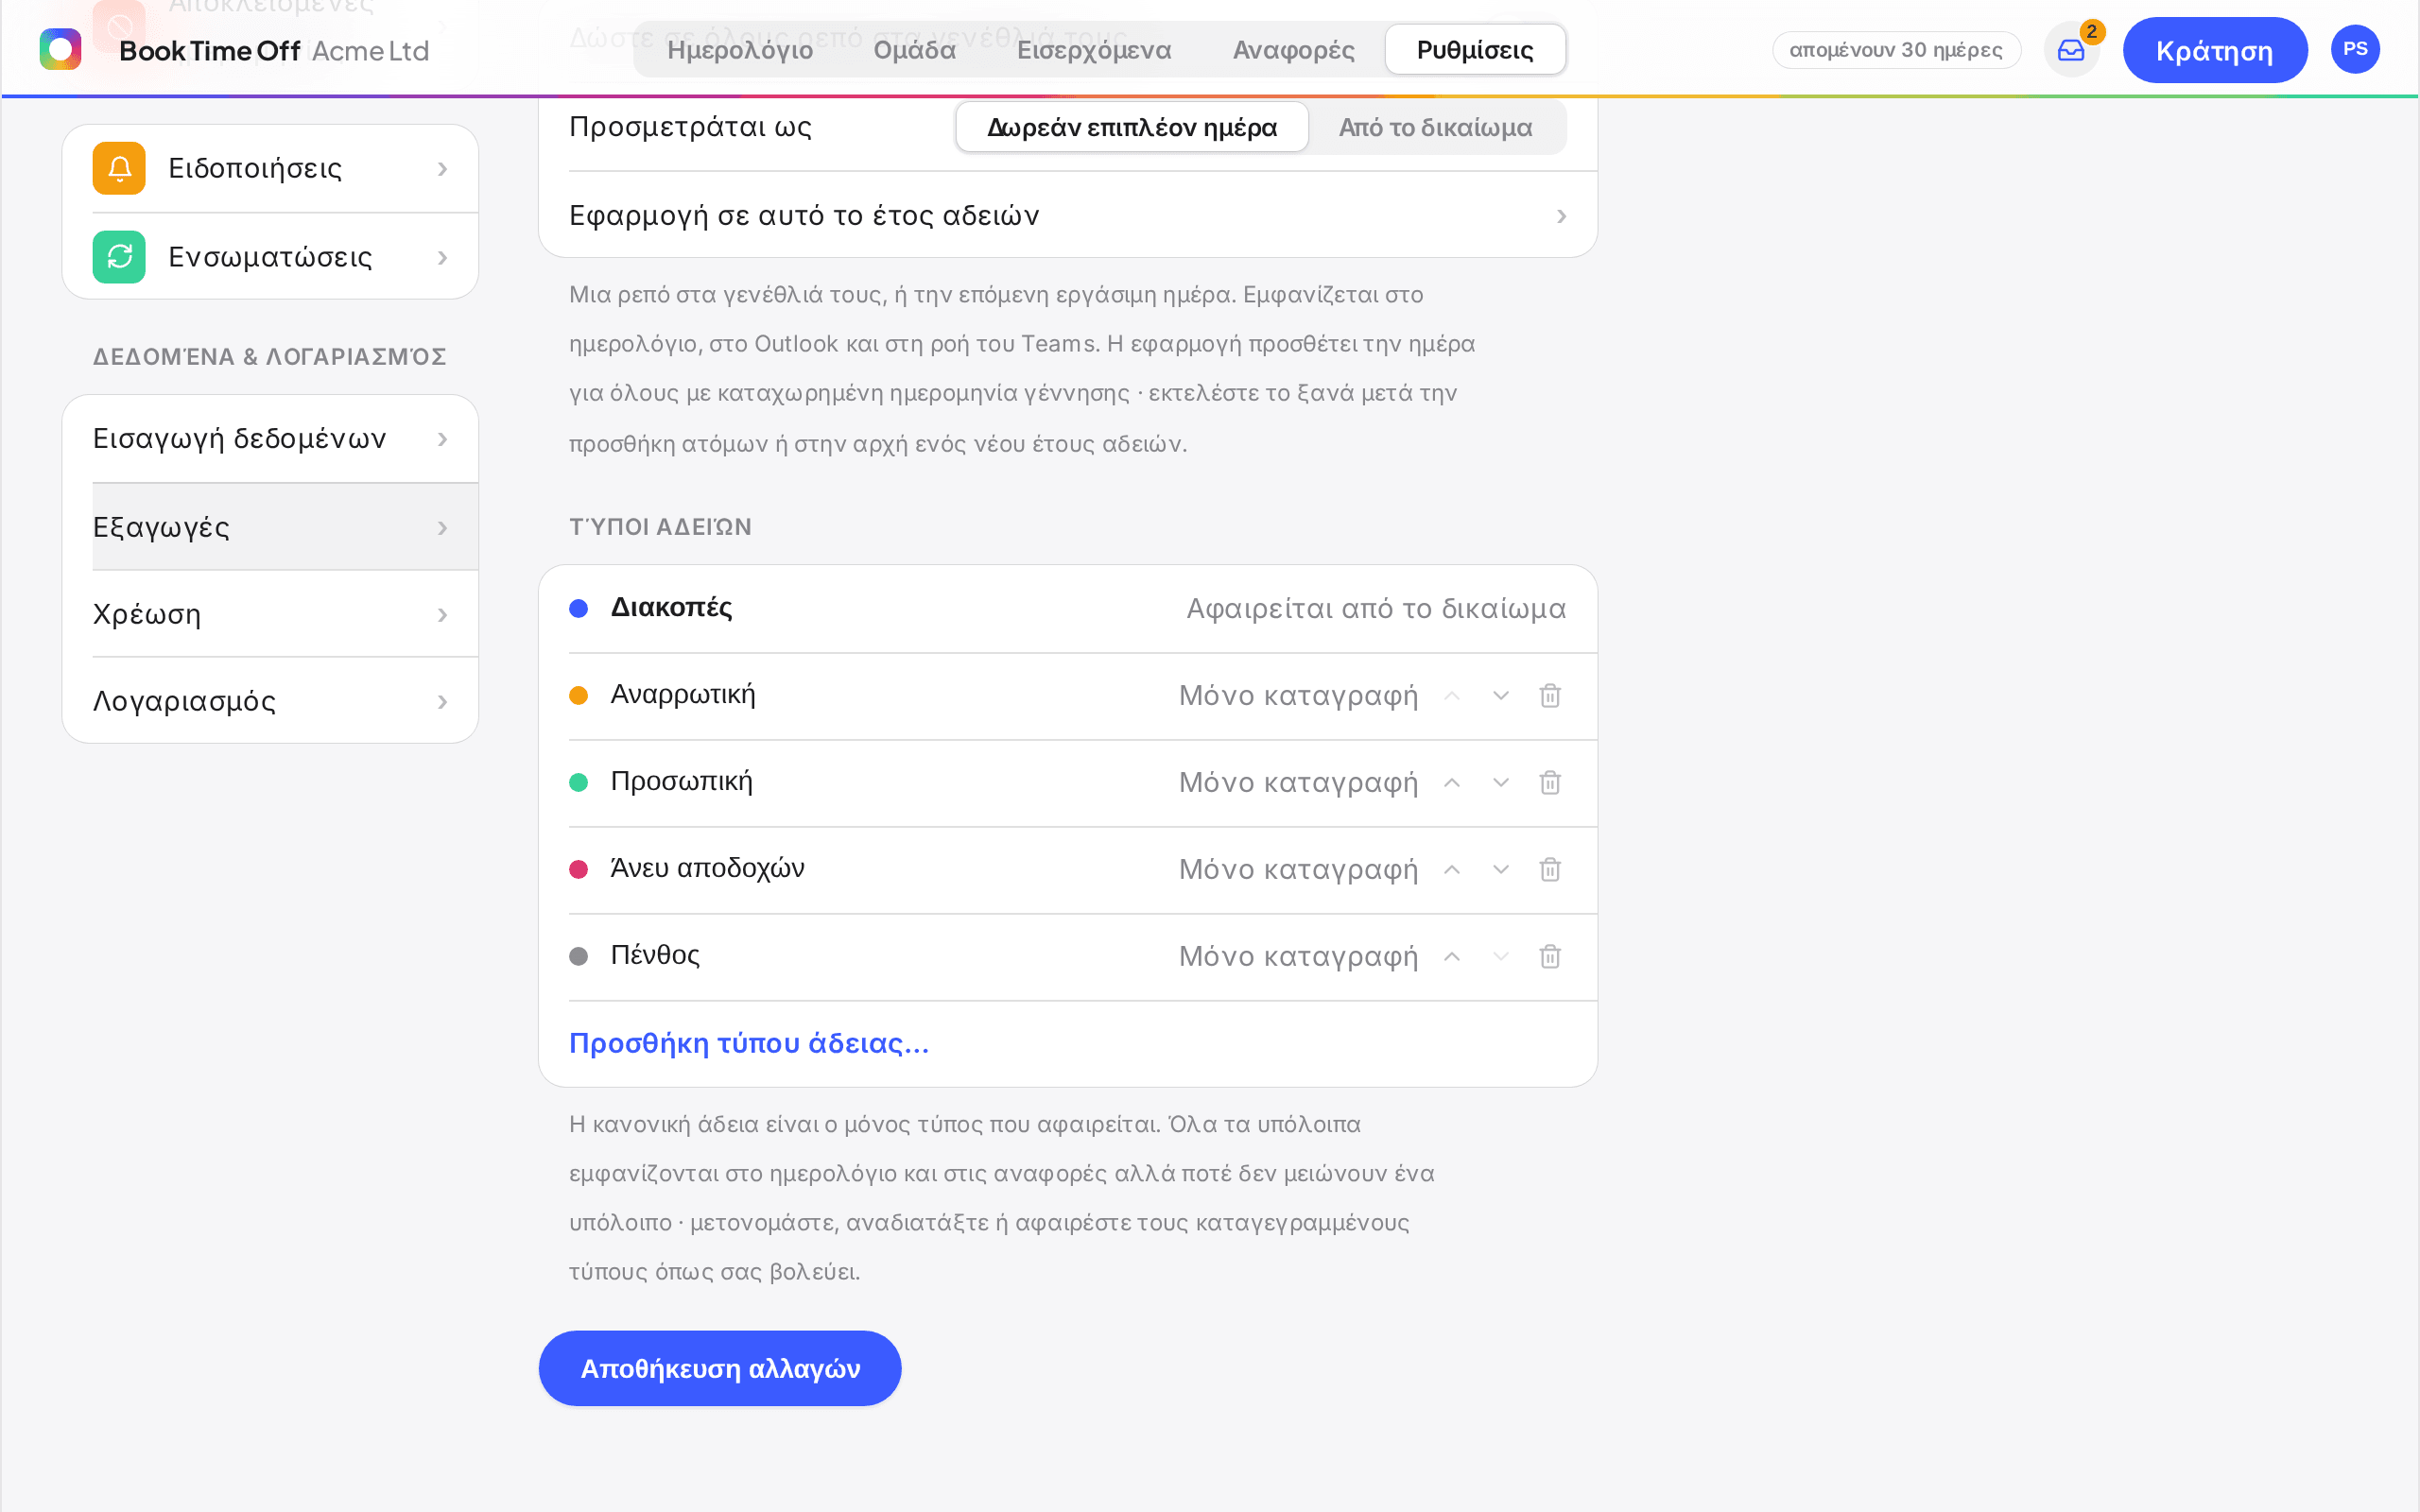The width and height of the screenshot is (2420, 1512).
Task: Select Από το δικαίωμα option
Action: [x=1436, y=128]
